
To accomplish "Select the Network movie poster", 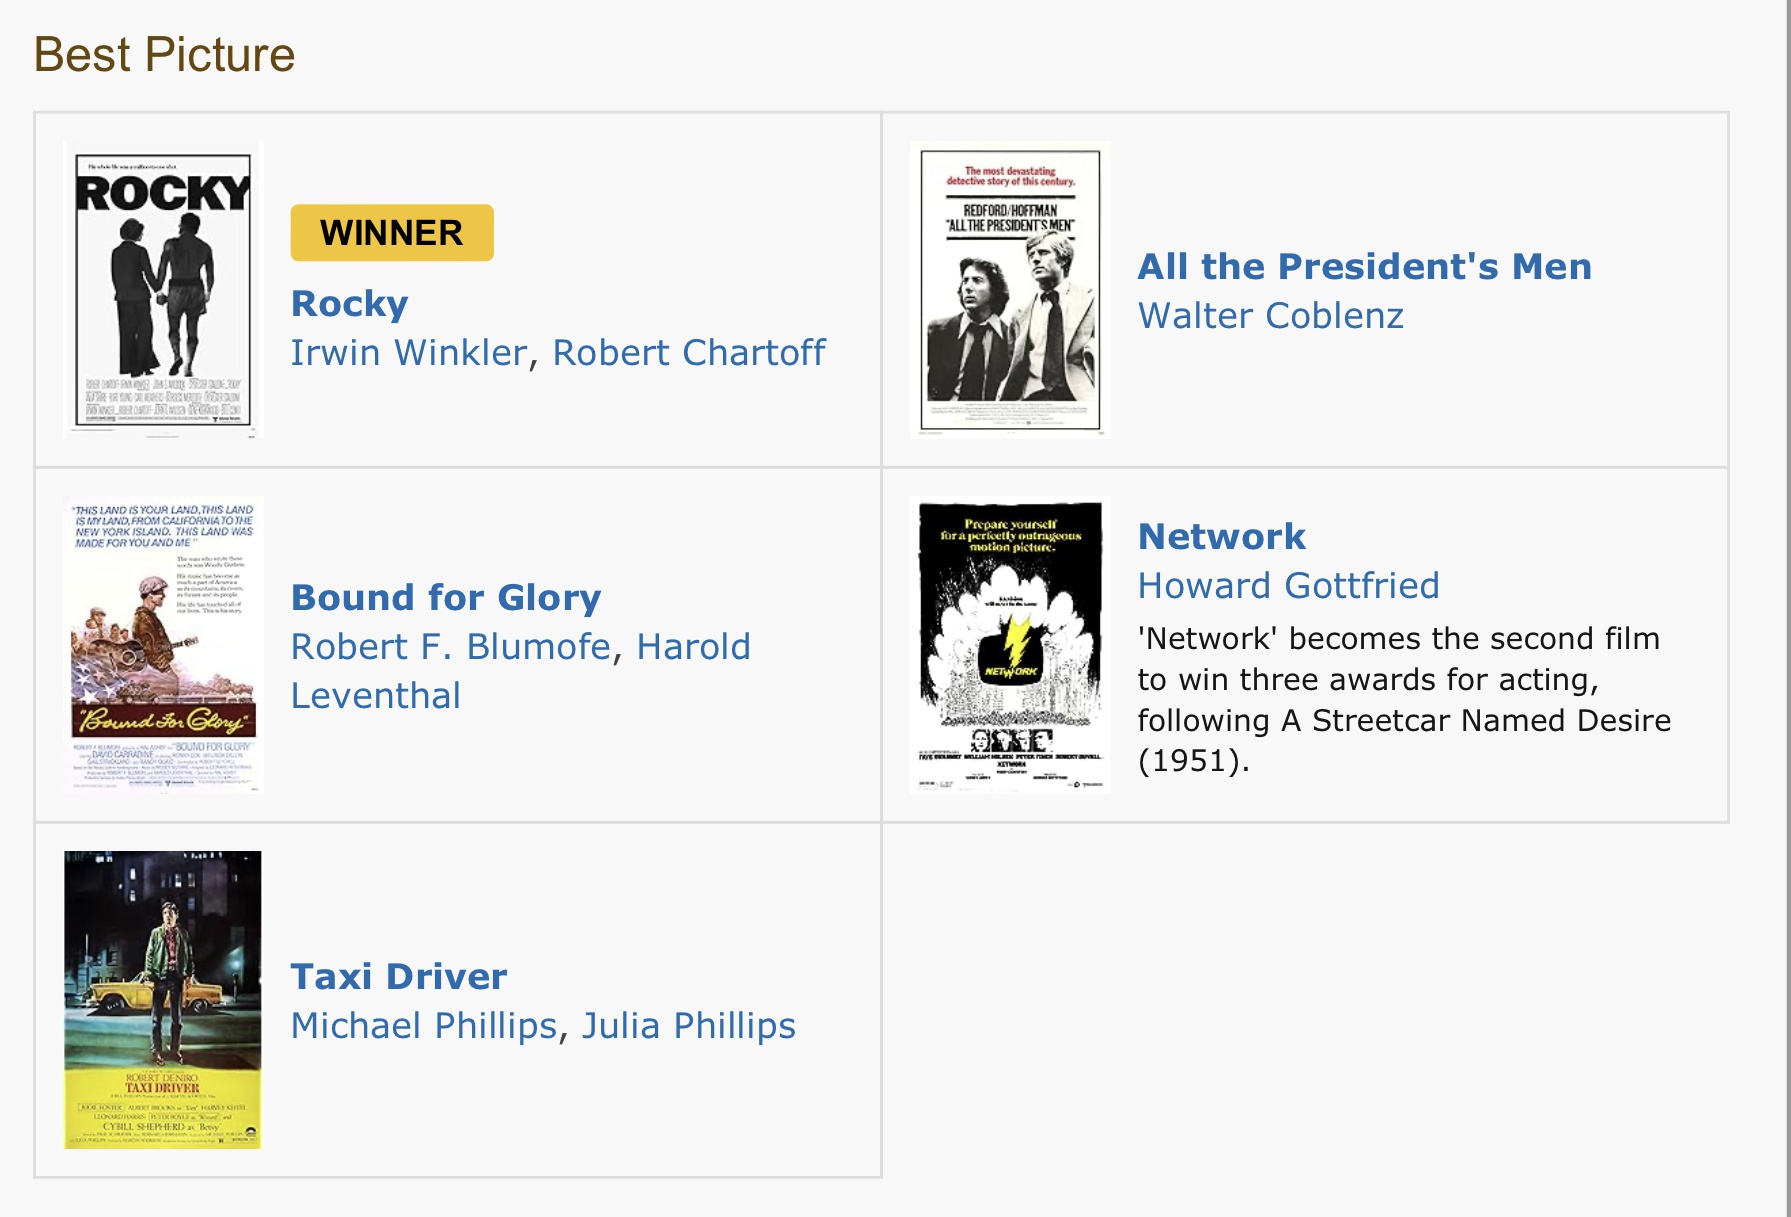I will click(x=1010, y=644).
